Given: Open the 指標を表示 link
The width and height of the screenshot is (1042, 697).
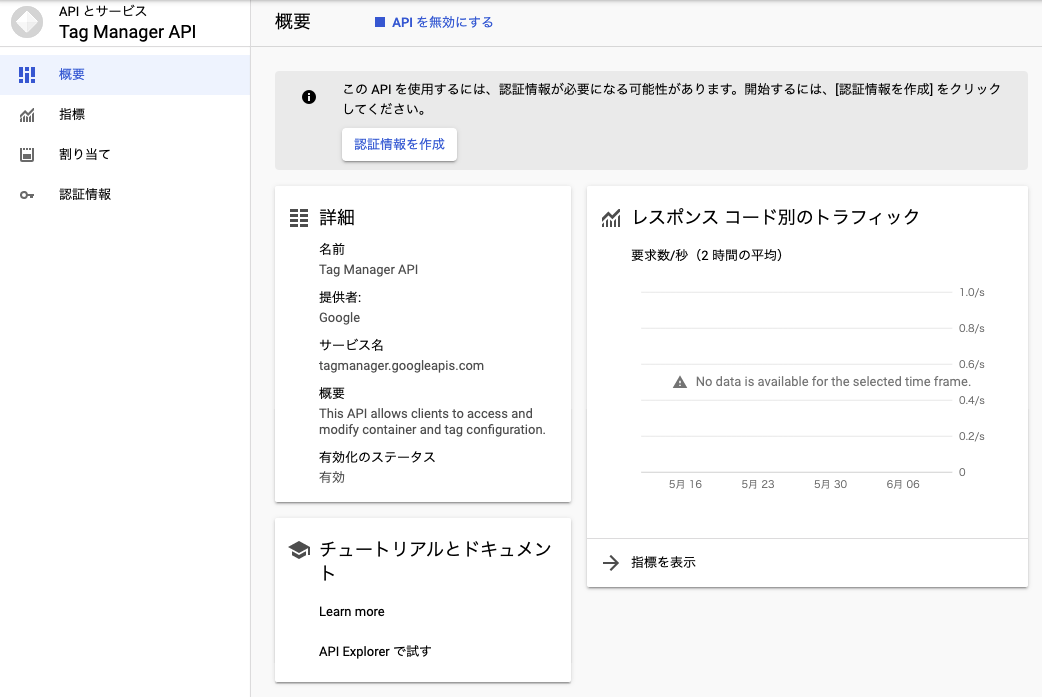Looking at the screenshot, I should pos(663,562).
